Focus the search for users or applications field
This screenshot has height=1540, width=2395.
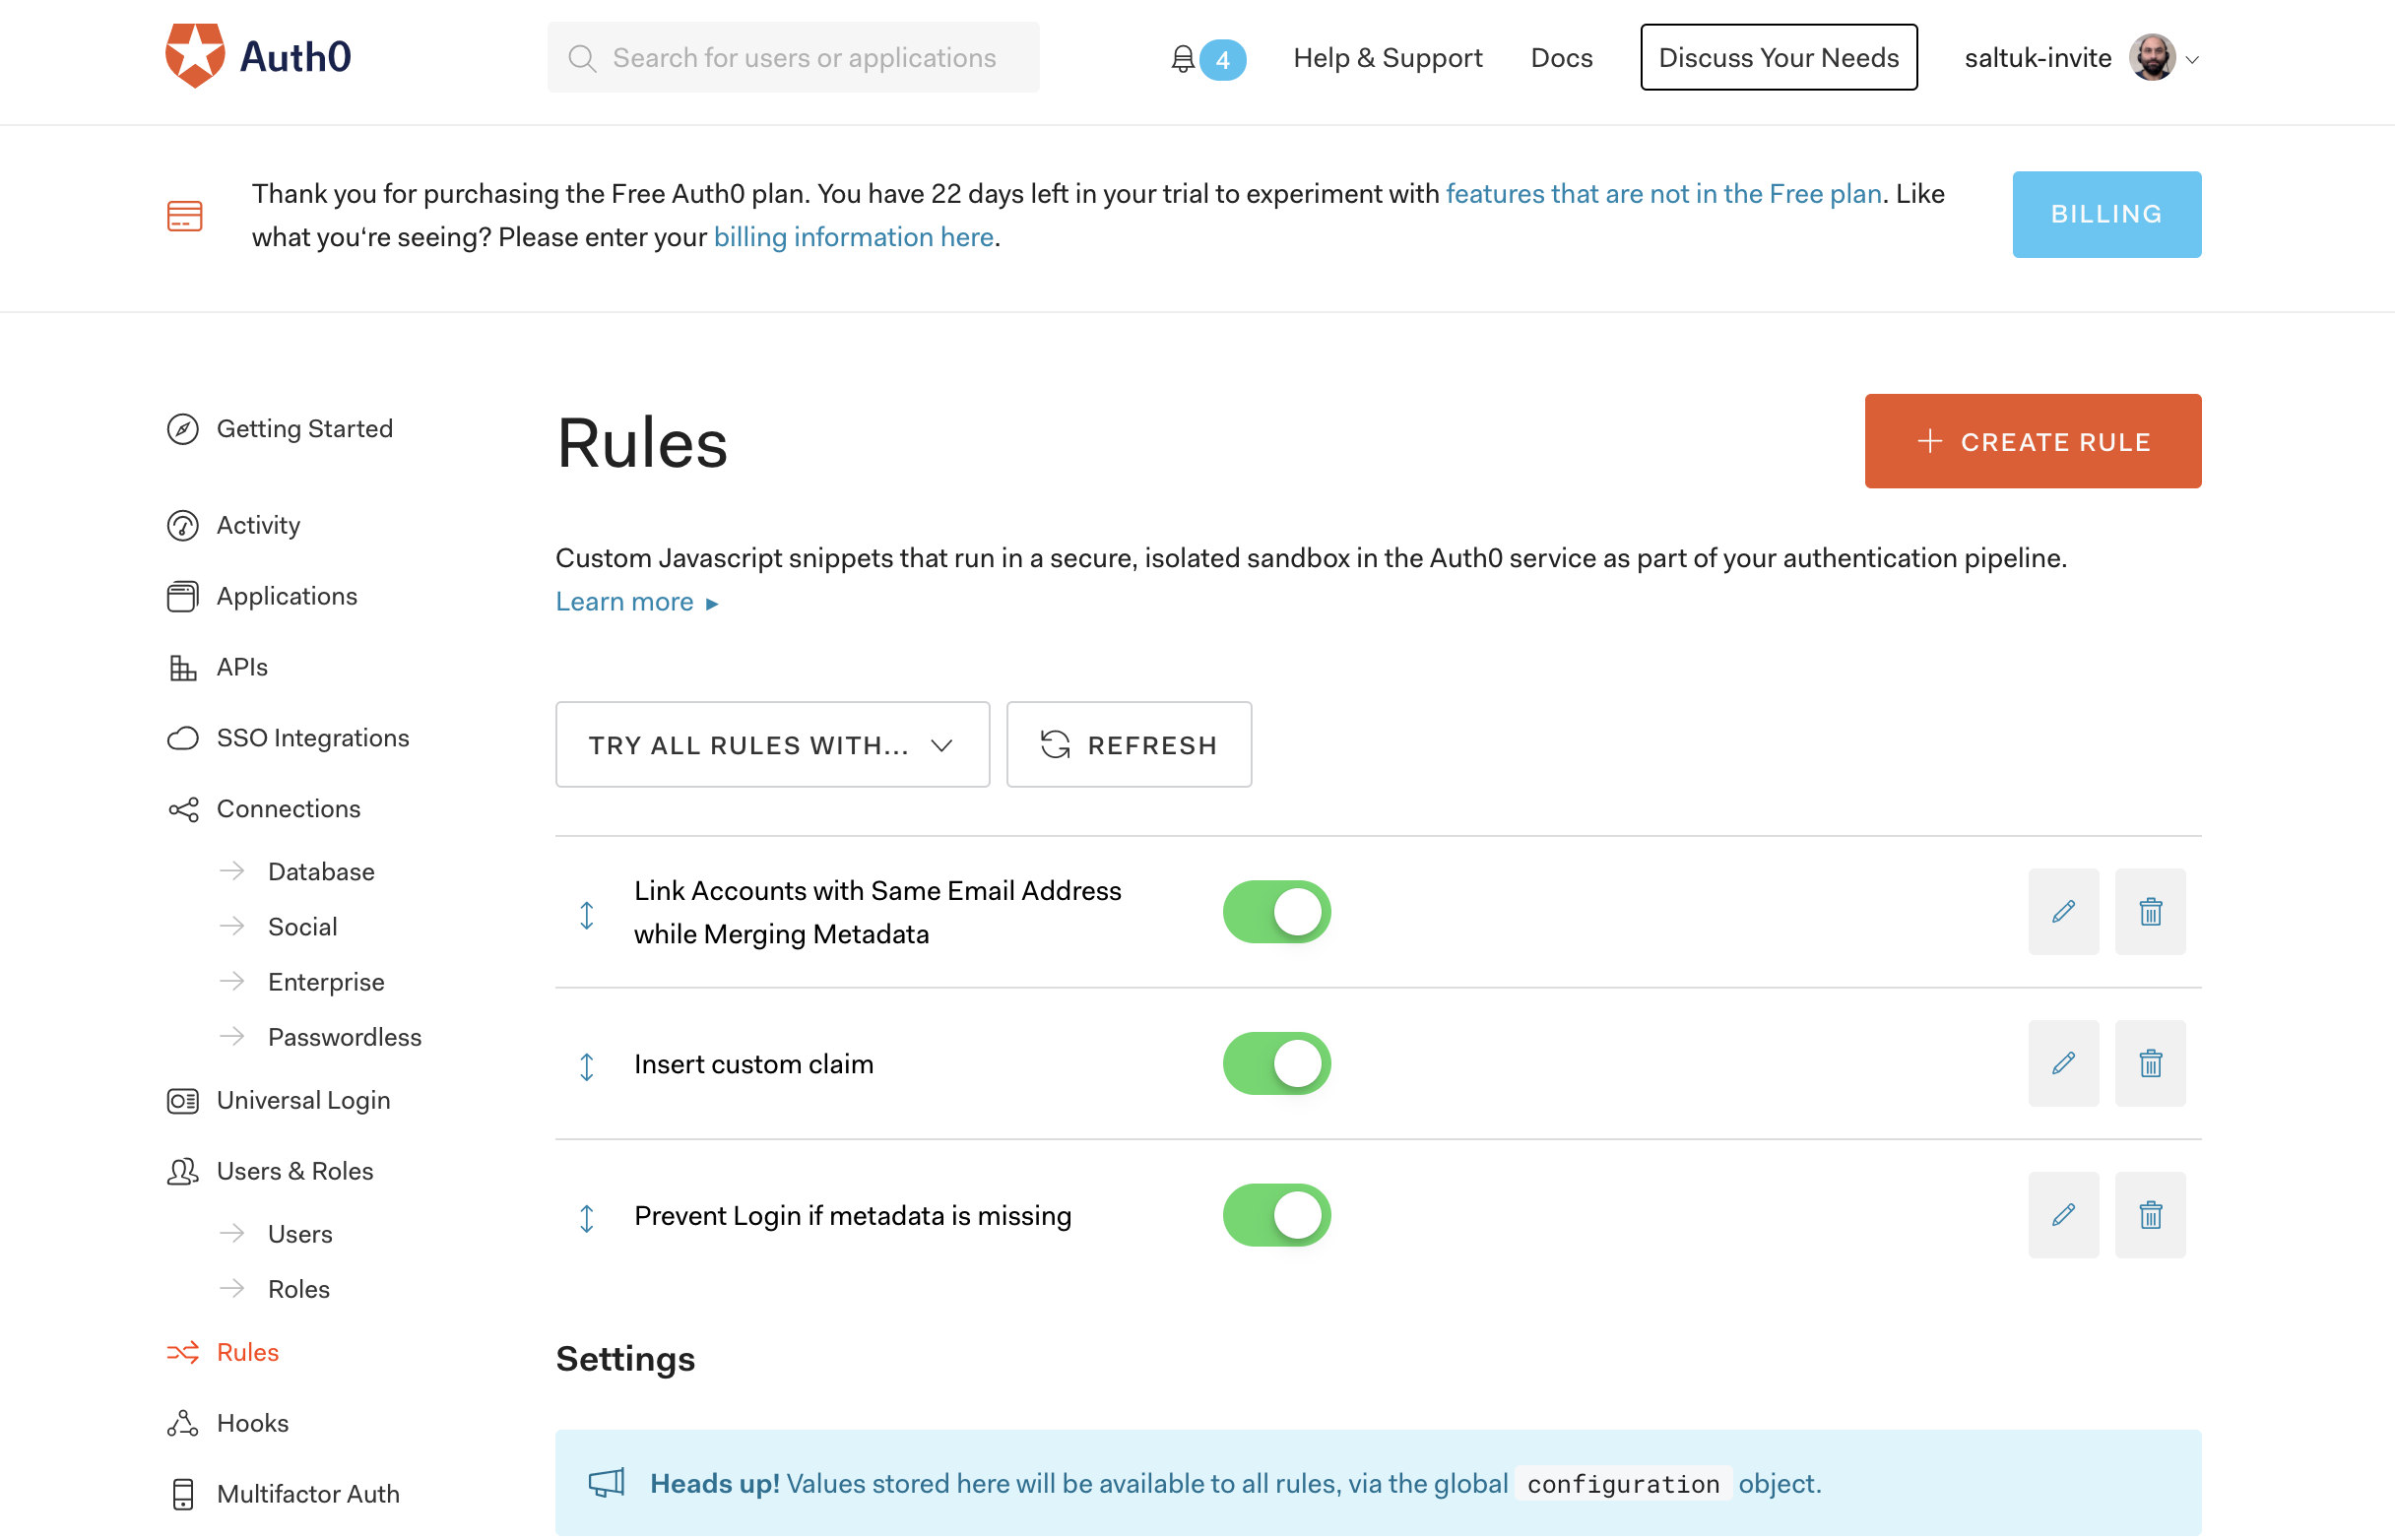(x=793, y=57)
